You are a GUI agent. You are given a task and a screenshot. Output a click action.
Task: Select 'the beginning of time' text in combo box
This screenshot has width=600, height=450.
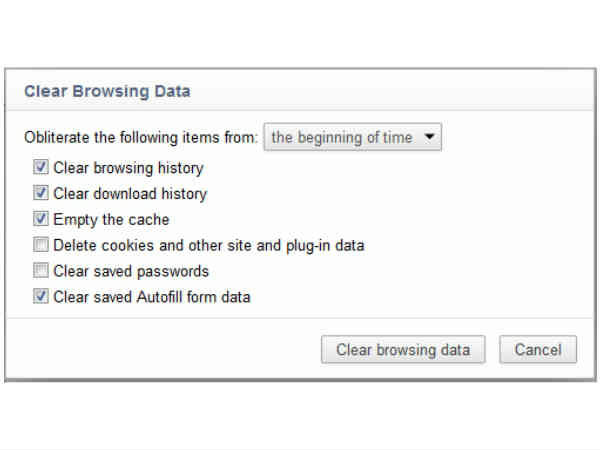(x=341, y=138)
